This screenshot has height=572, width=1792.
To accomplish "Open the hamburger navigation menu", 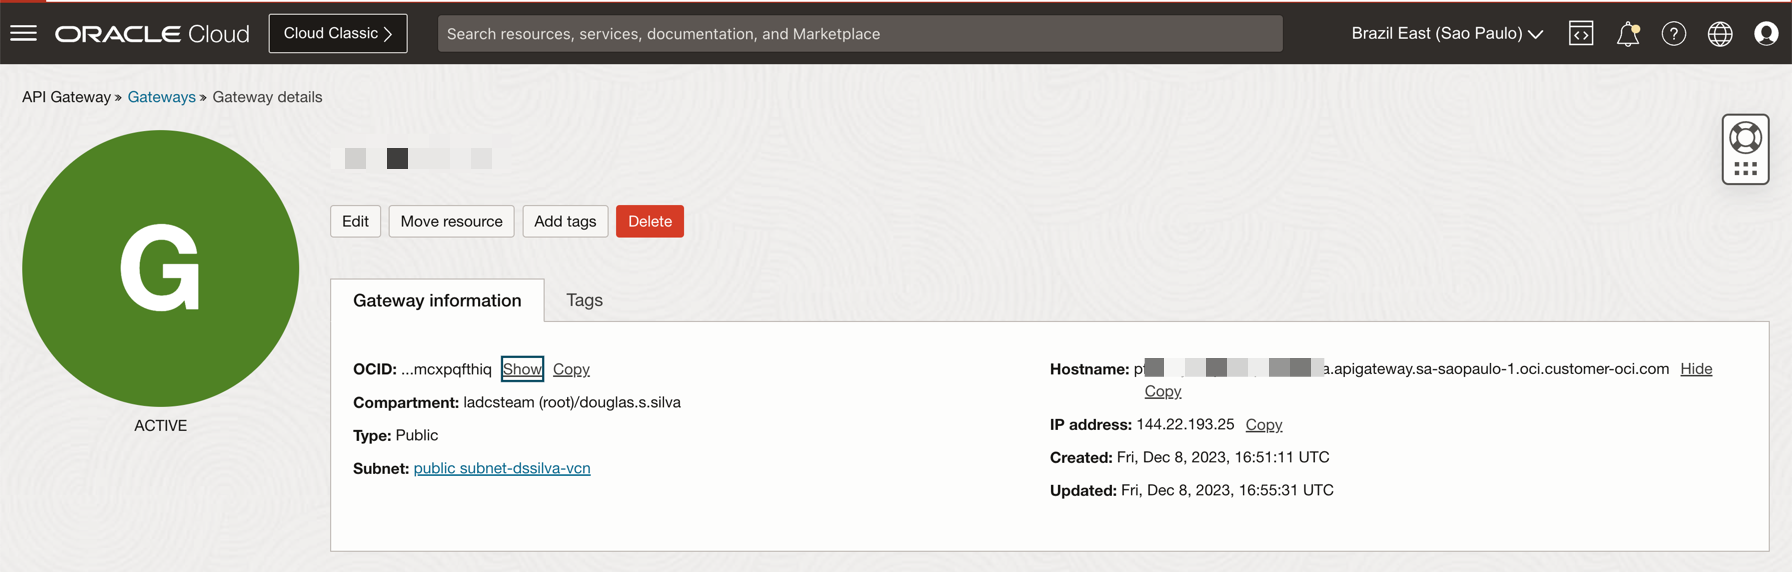I will tap(24, 33).
